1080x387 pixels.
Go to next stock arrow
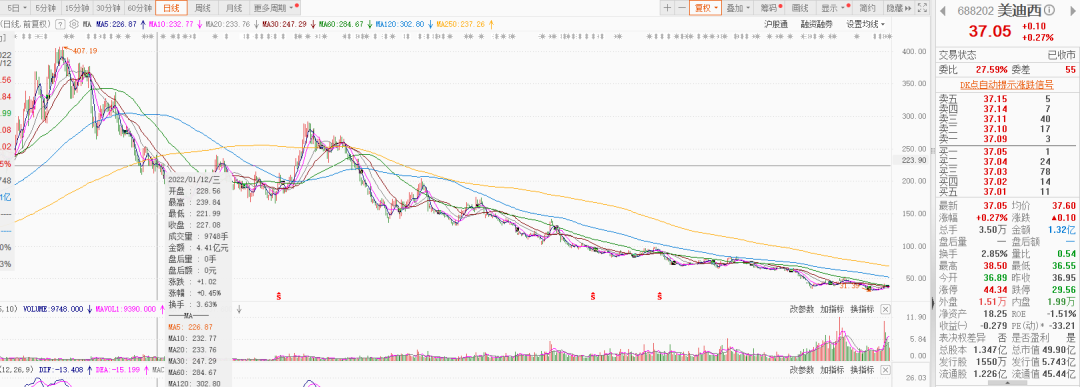1072,10
